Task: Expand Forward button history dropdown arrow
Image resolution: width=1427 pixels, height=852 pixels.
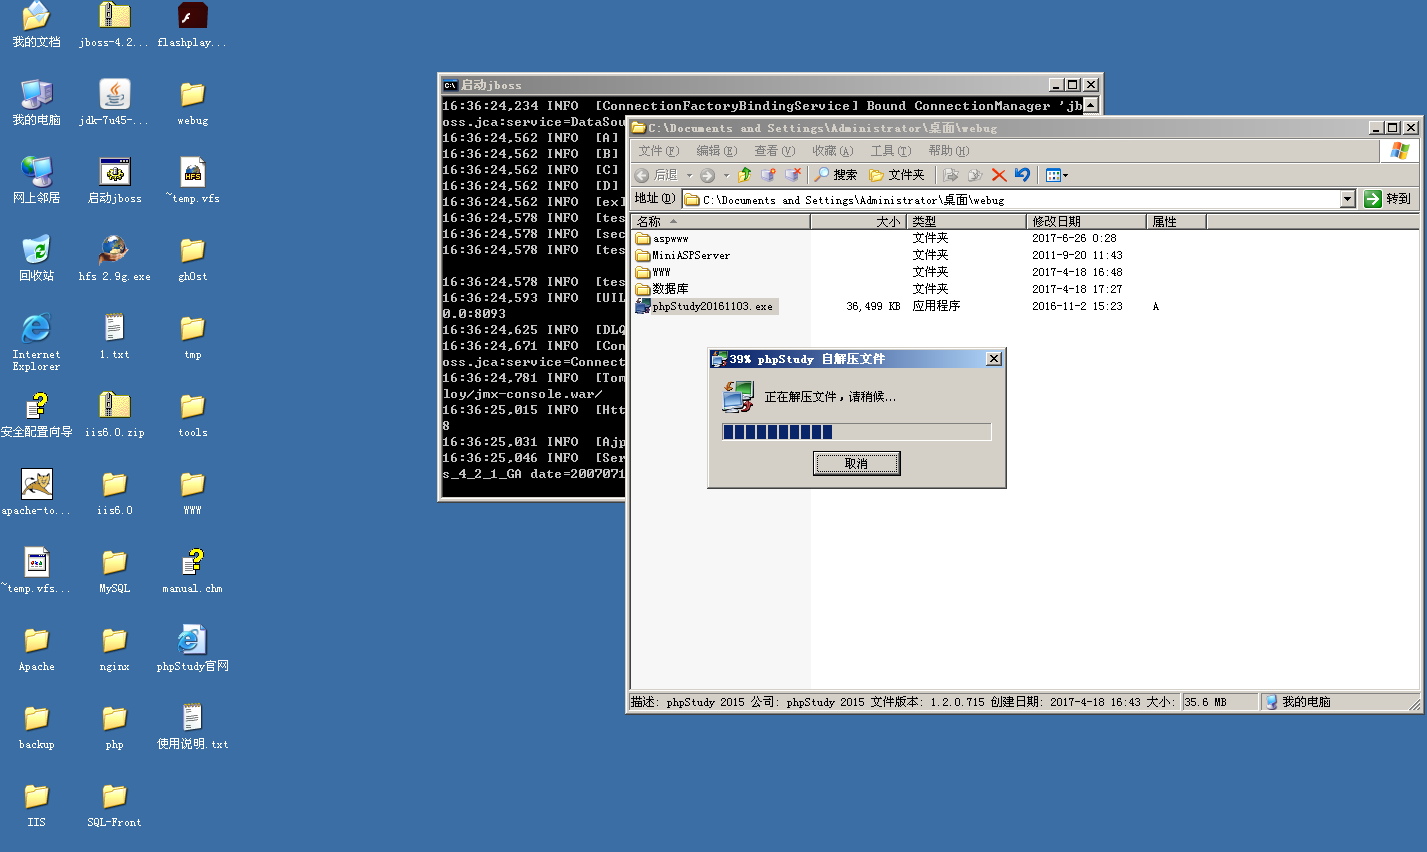Action: (726, 175)
